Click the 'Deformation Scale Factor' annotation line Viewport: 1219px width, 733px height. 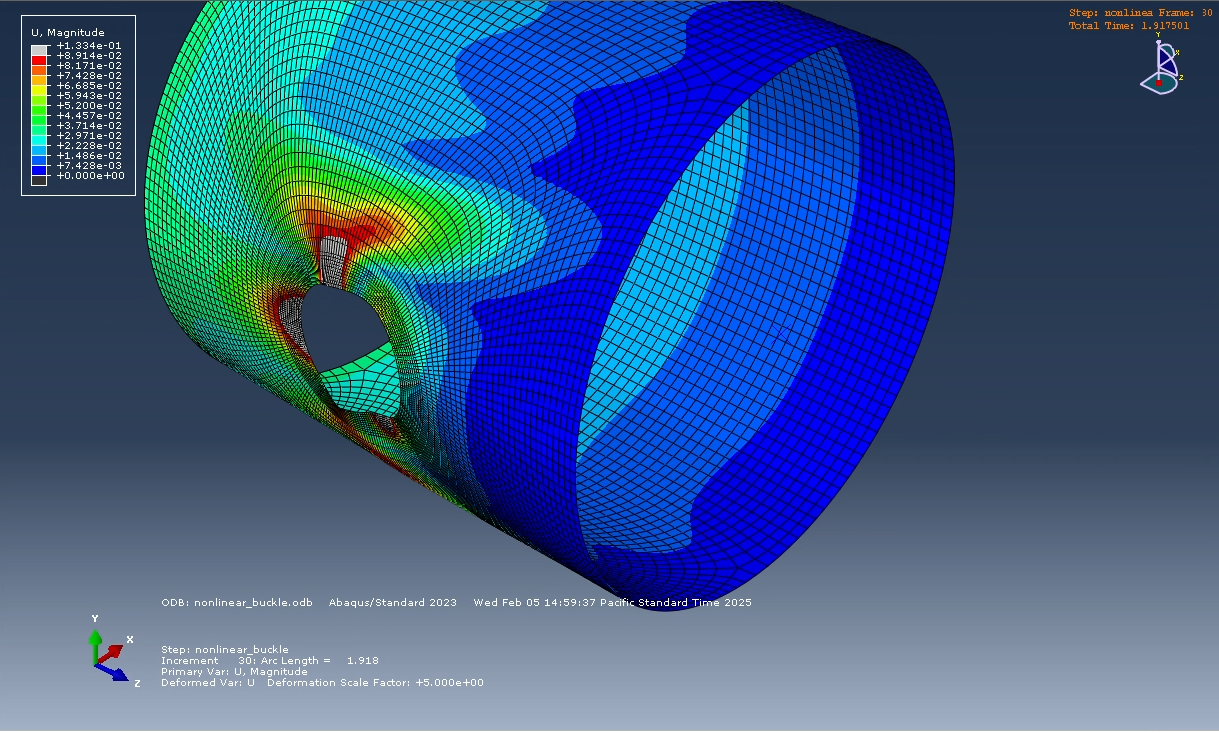coord(322,682)
